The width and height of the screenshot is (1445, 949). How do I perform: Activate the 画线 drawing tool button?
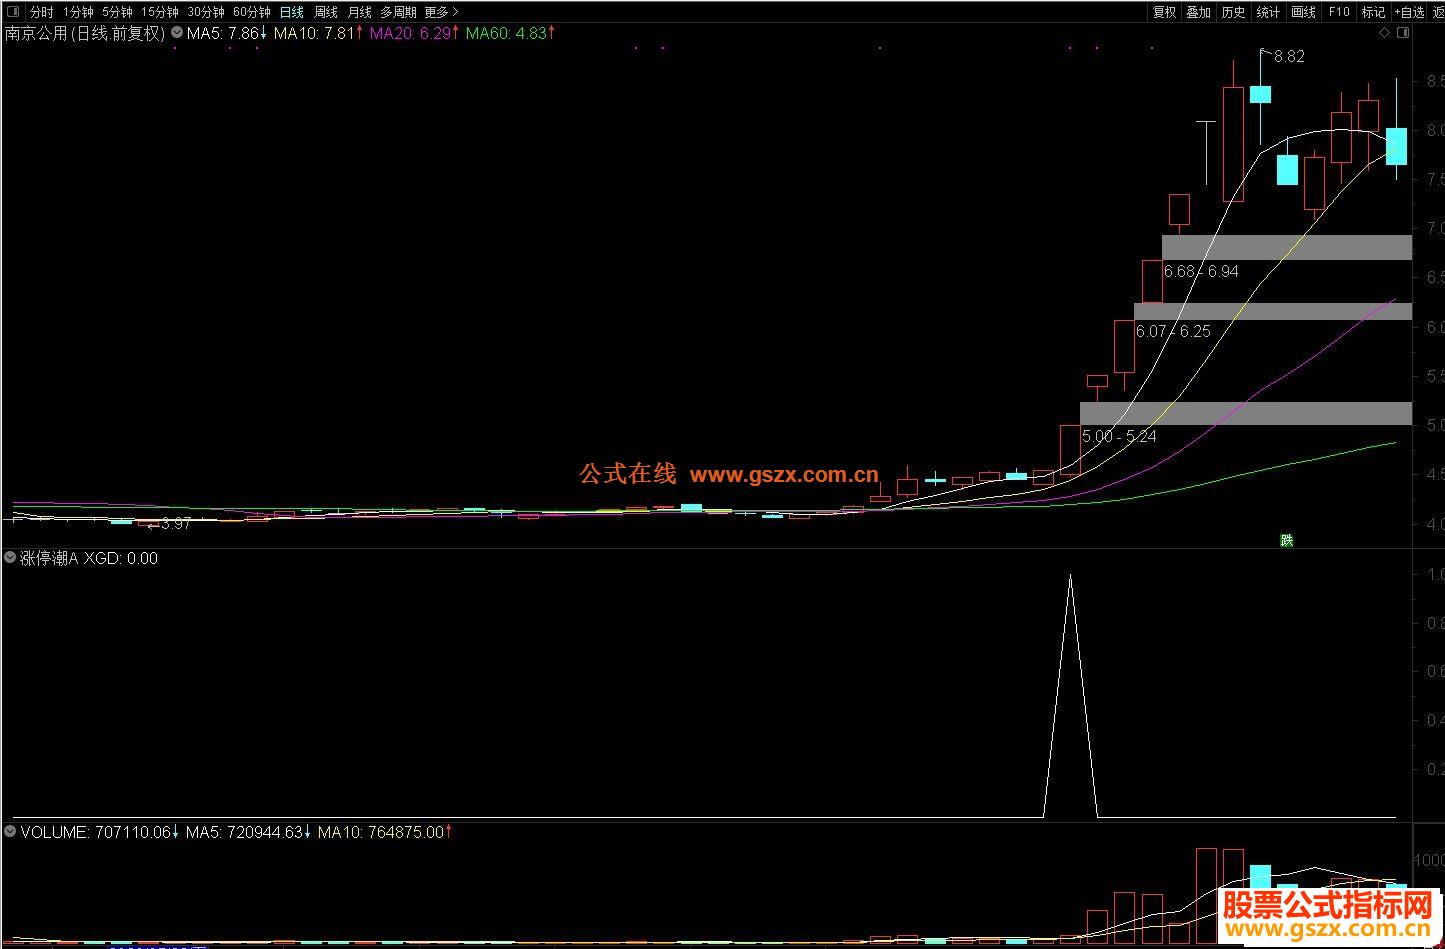(1304, 12)
